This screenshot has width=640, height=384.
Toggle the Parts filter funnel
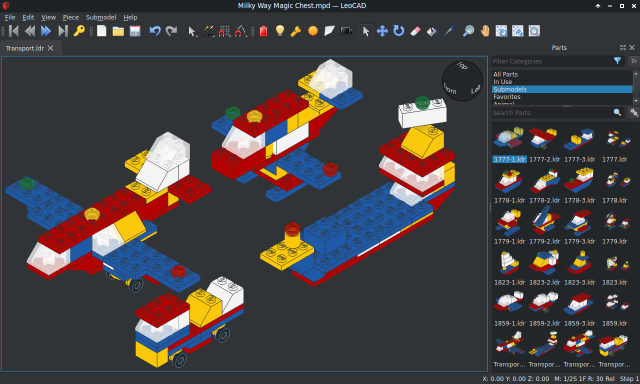point(617,61)
